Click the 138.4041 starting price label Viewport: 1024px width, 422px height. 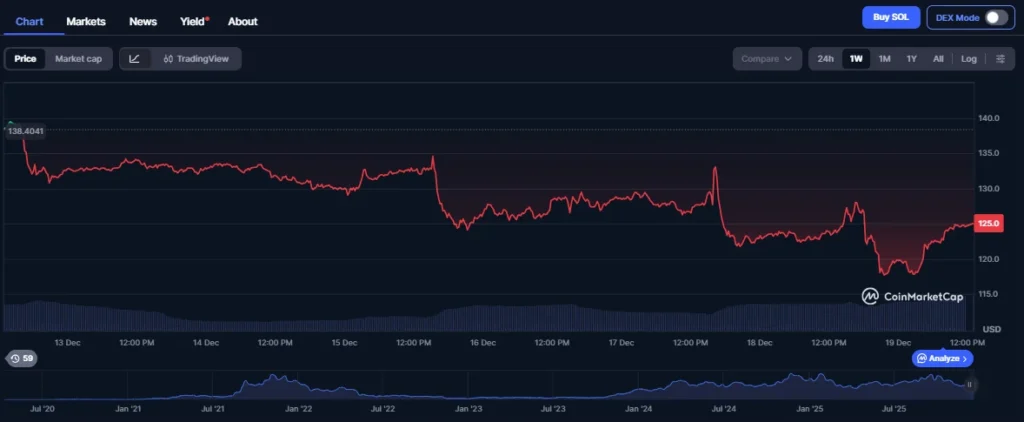click(x=25, y=131)
